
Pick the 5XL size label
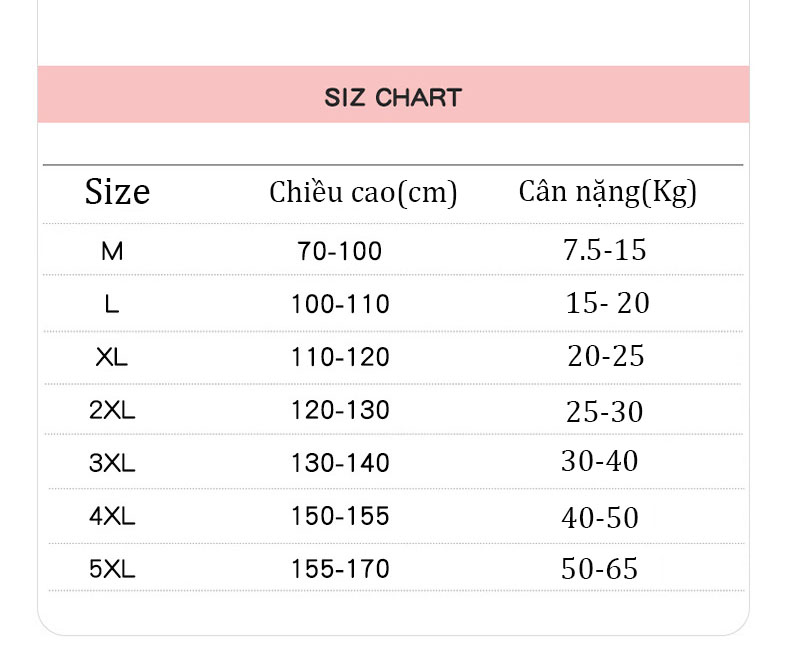112,569
